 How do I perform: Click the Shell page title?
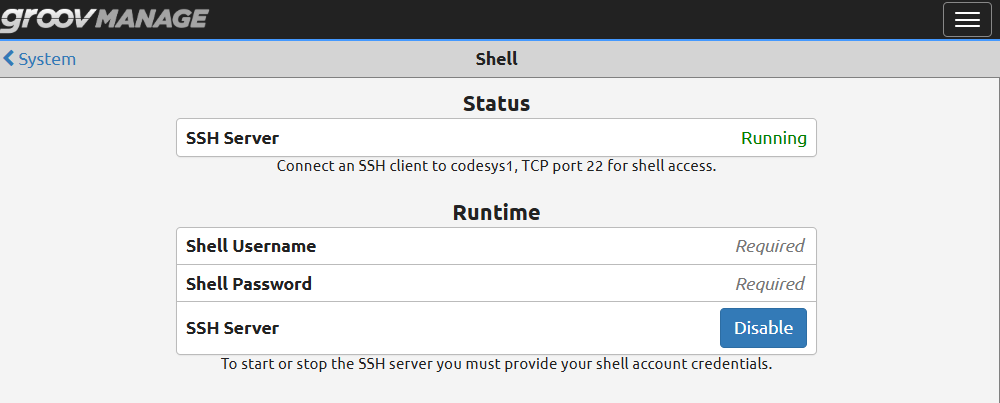(x=496, y=59)
